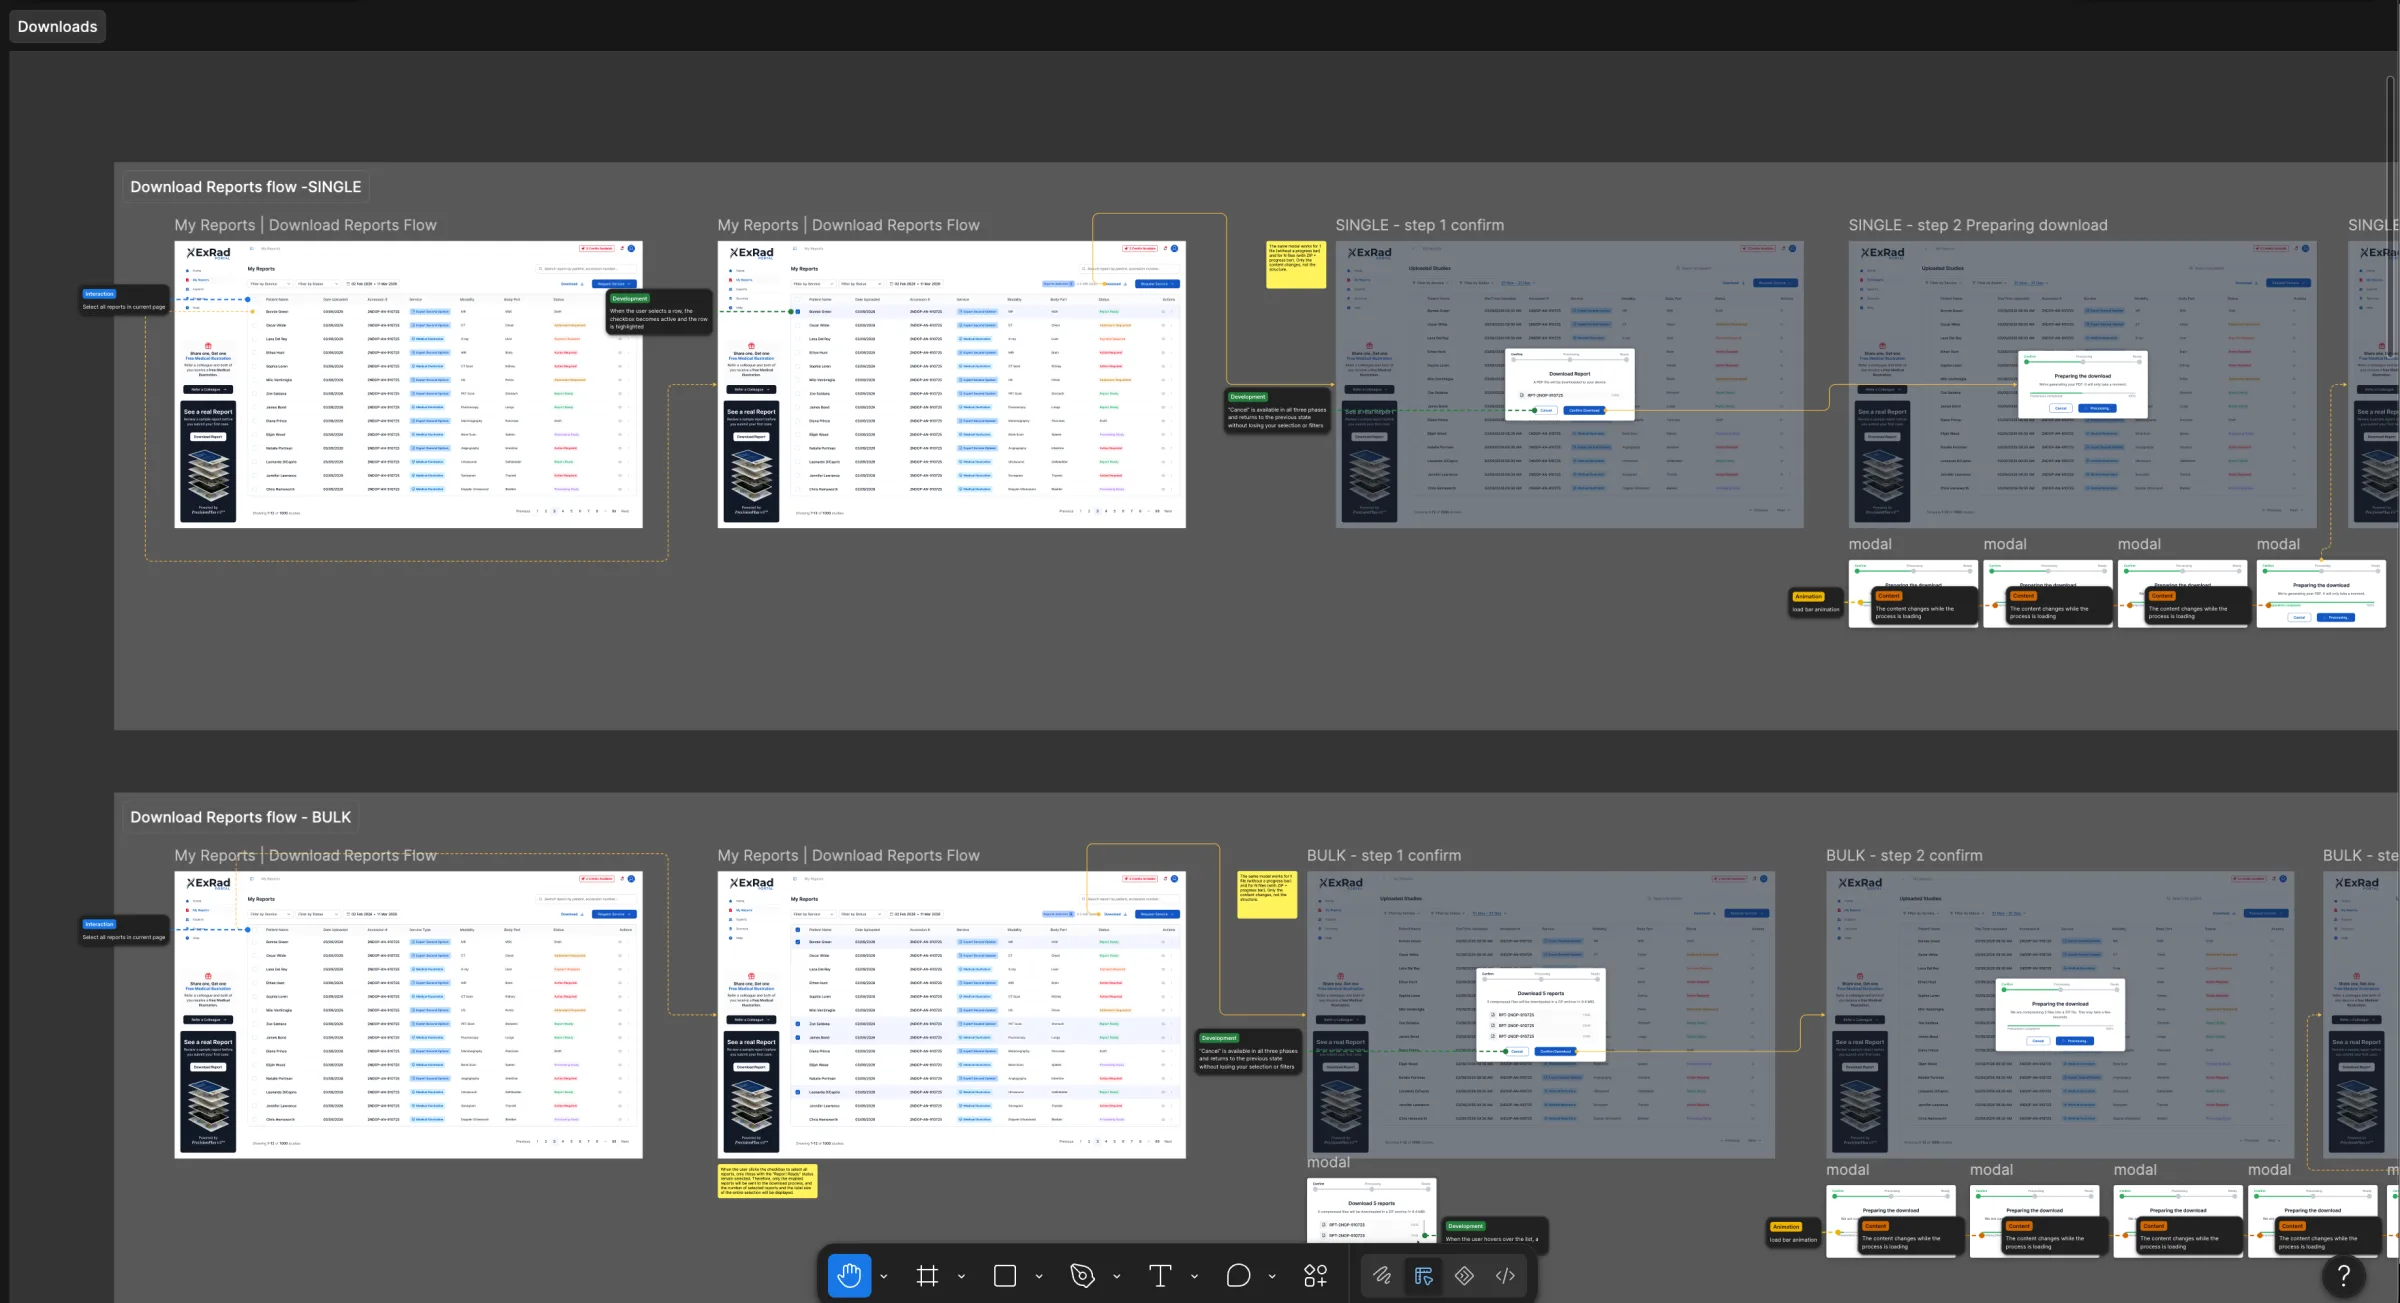Open the Actions and components tool
2400x1303 pixels.
pos(1315,1275)
